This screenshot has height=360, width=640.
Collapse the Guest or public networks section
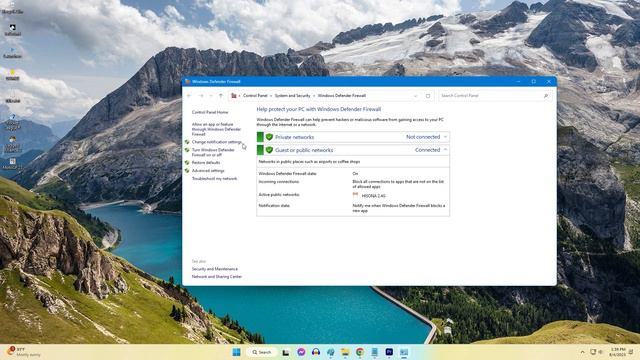tap(445, 150)
